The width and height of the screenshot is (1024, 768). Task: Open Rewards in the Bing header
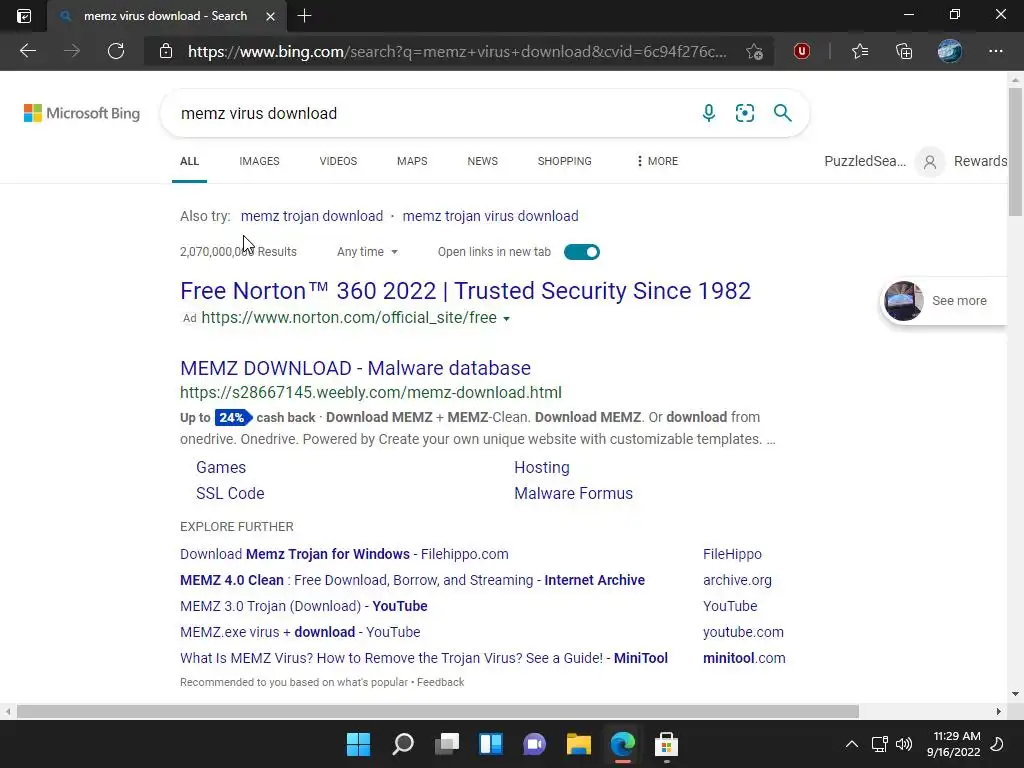tap(980, 161)
